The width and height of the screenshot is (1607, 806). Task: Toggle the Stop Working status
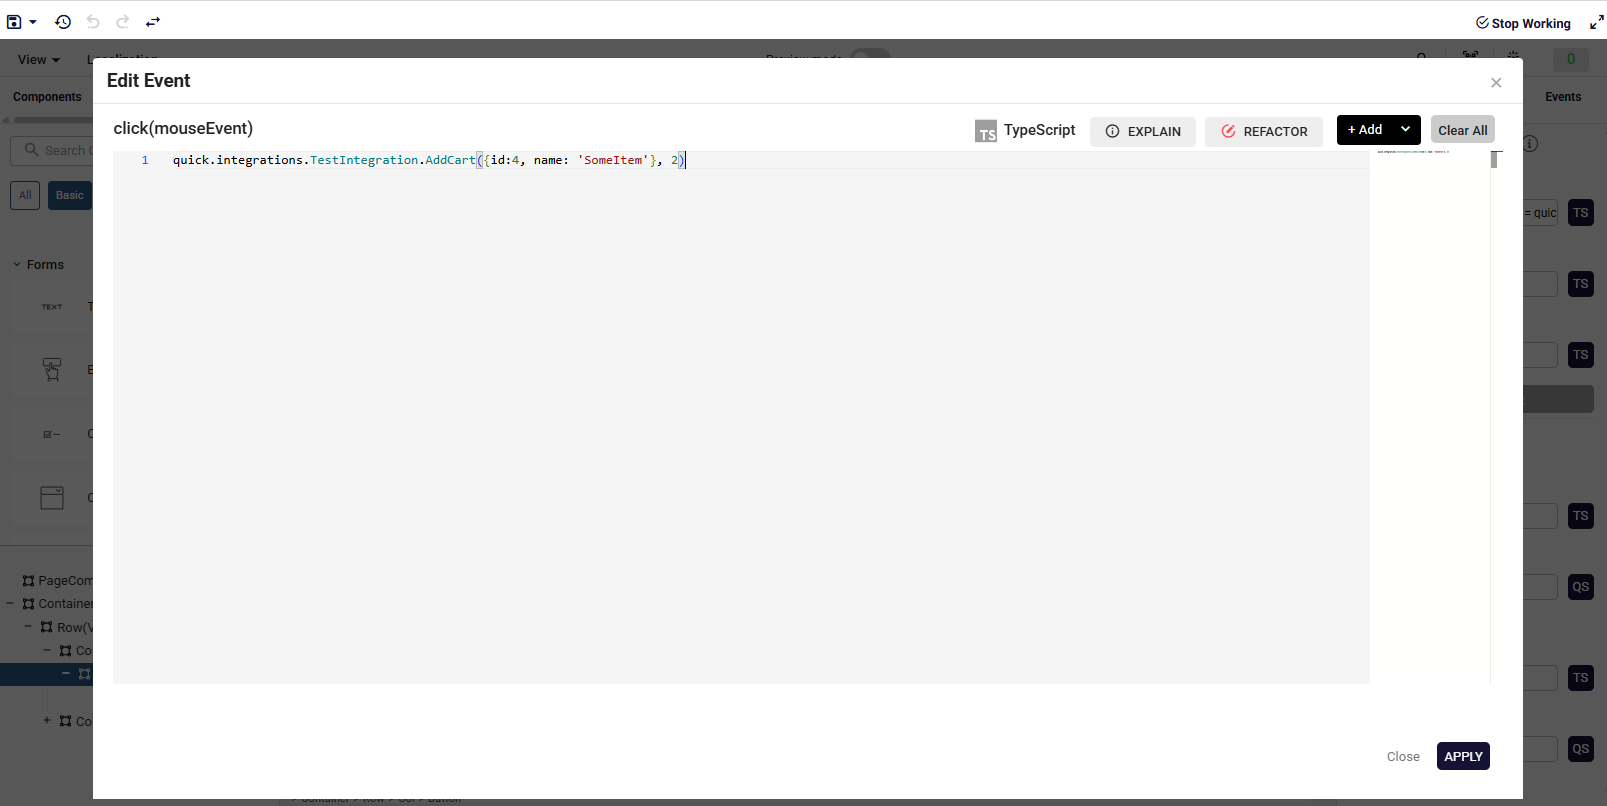coord(1523,23)
